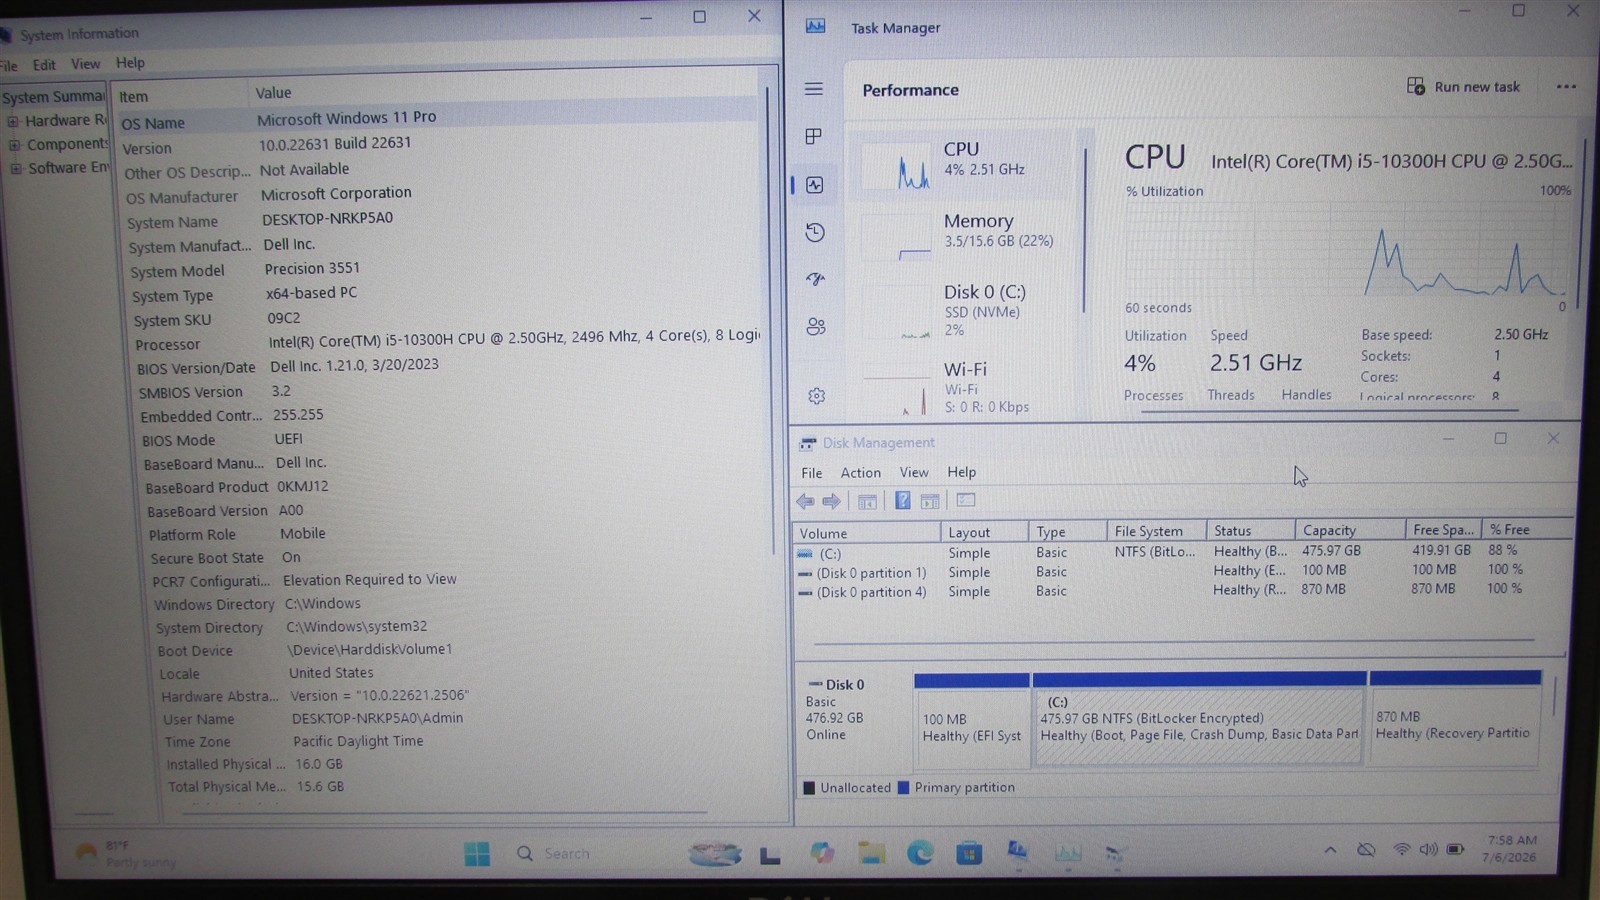Open File Explorer from taskbar

[871, 852]
